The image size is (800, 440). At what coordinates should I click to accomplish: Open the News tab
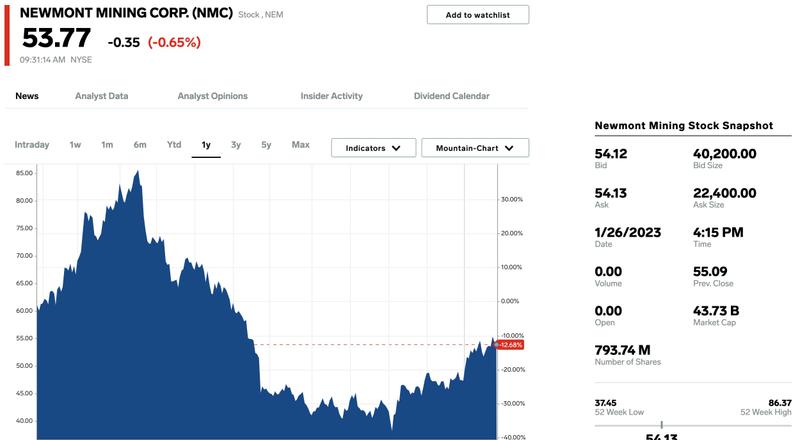click(27, 96)
